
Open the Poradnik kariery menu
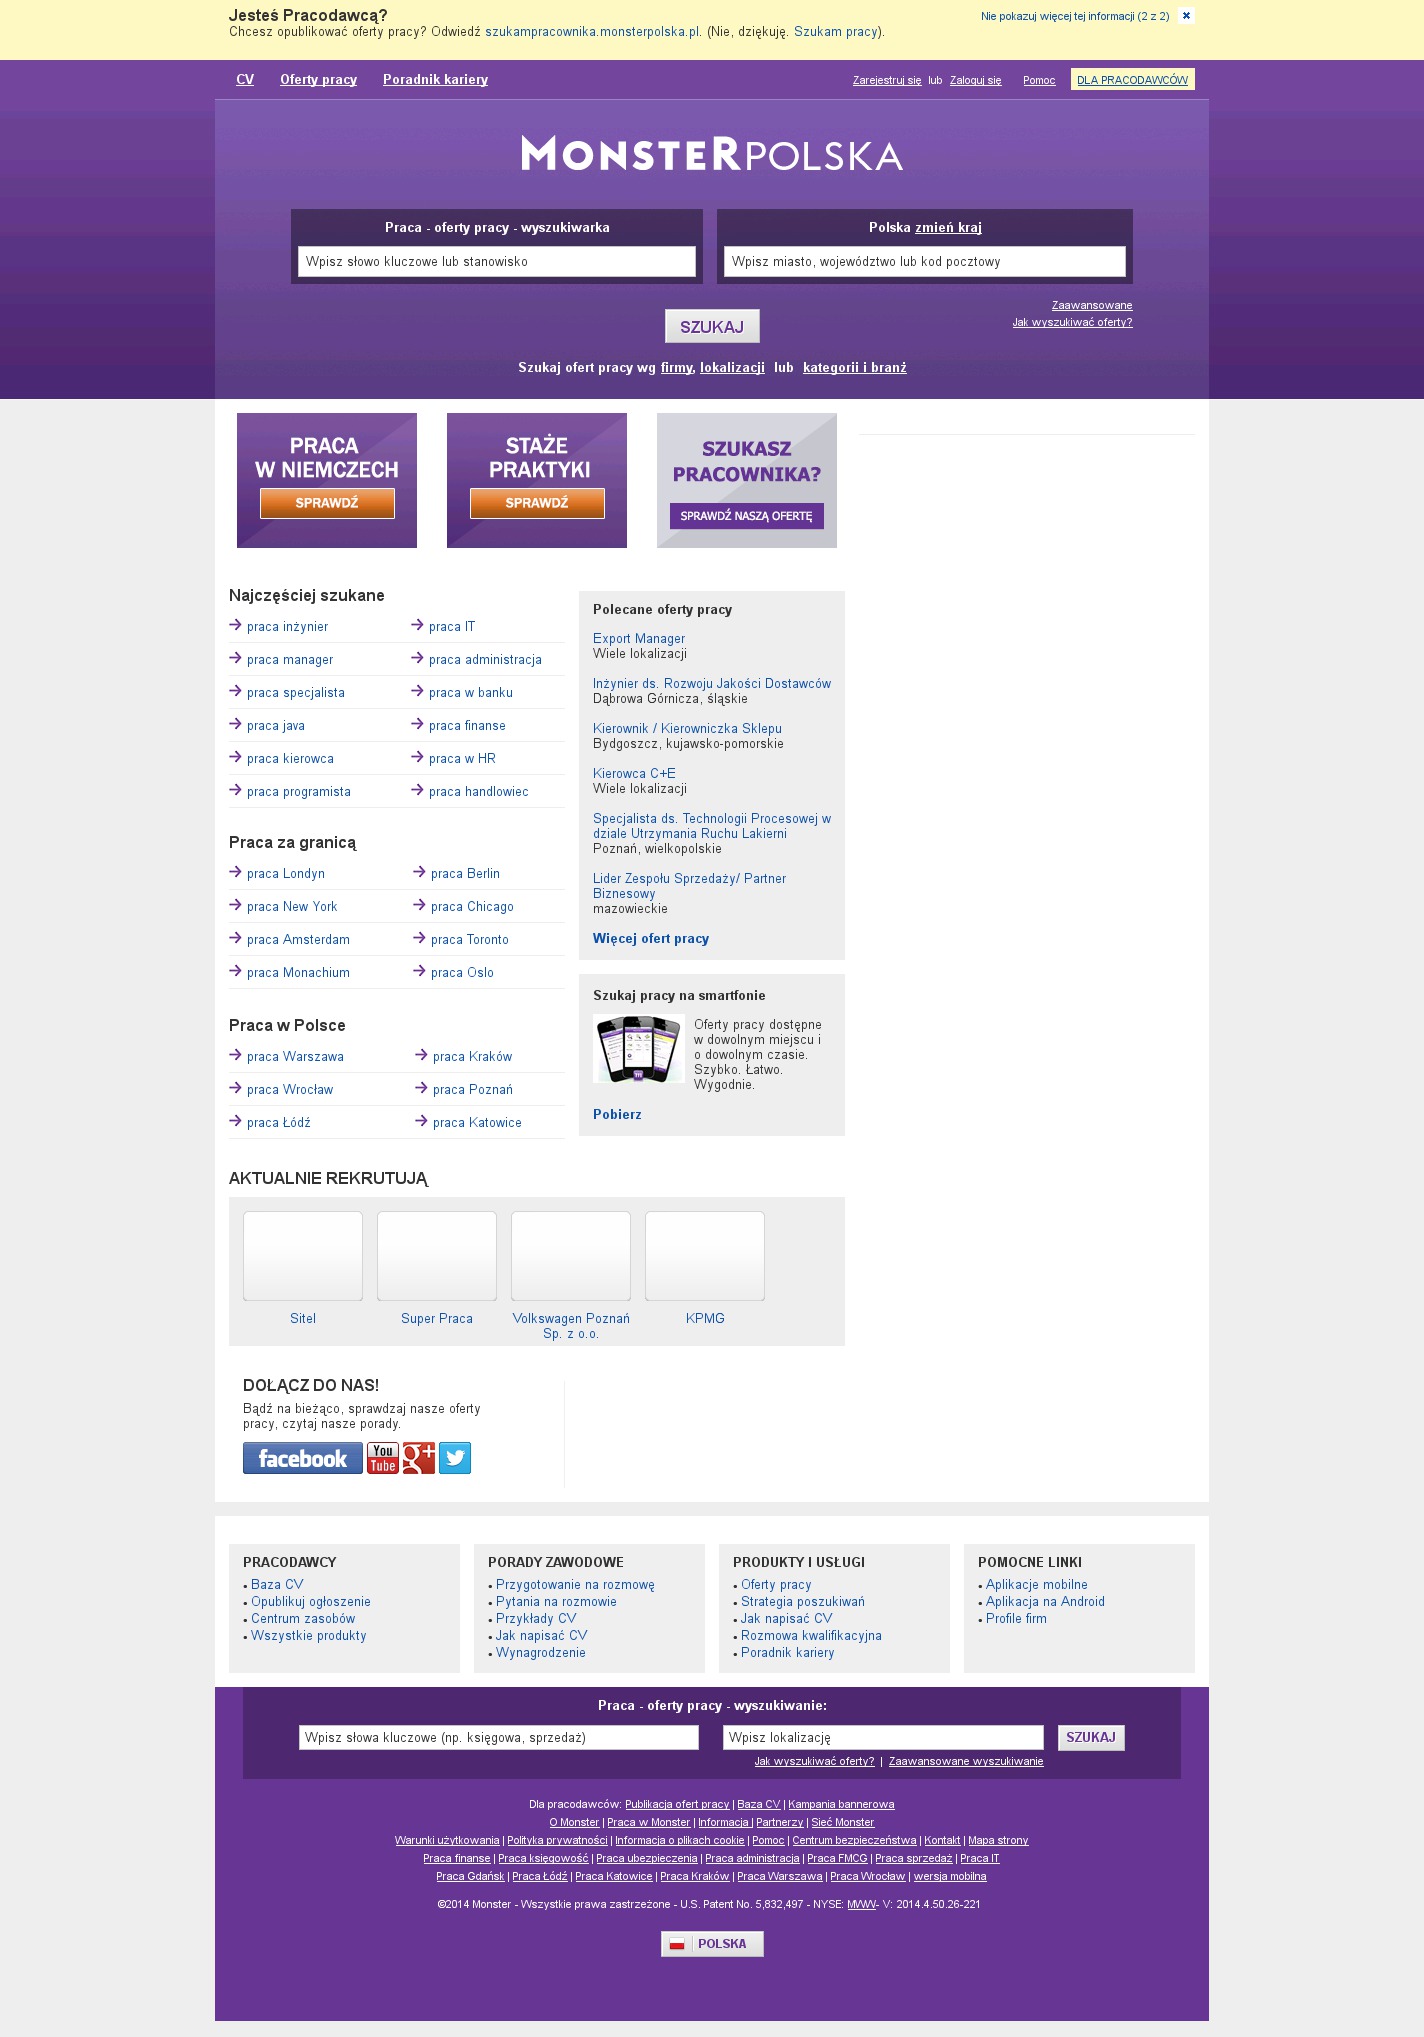click(x=435, y=80)
